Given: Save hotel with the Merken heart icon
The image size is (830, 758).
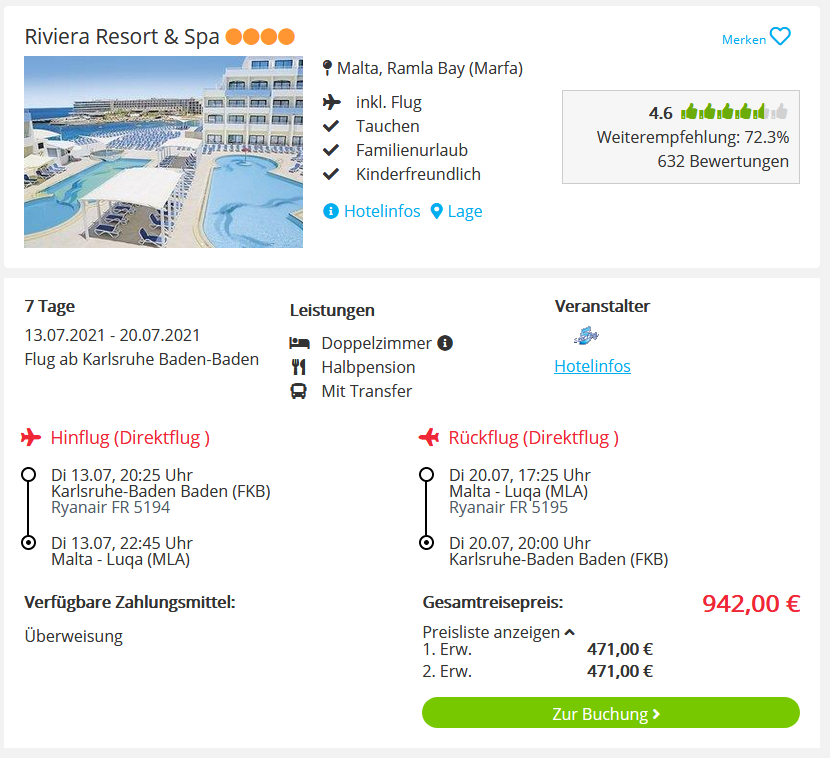Looking at the screenshot, I should (x=780, y=37).
